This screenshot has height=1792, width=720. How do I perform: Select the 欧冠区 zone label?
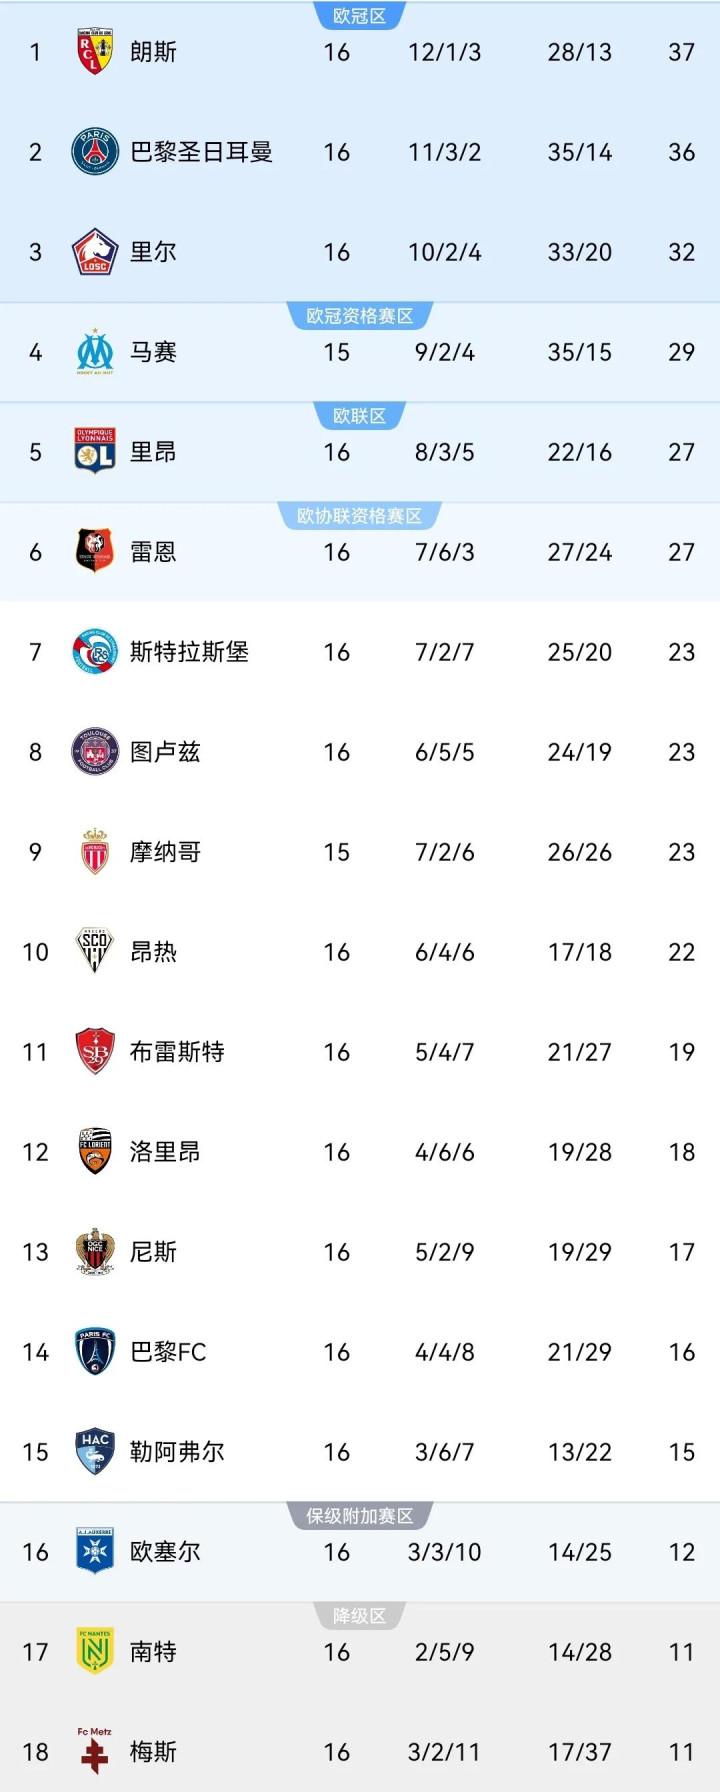(359, 16)
